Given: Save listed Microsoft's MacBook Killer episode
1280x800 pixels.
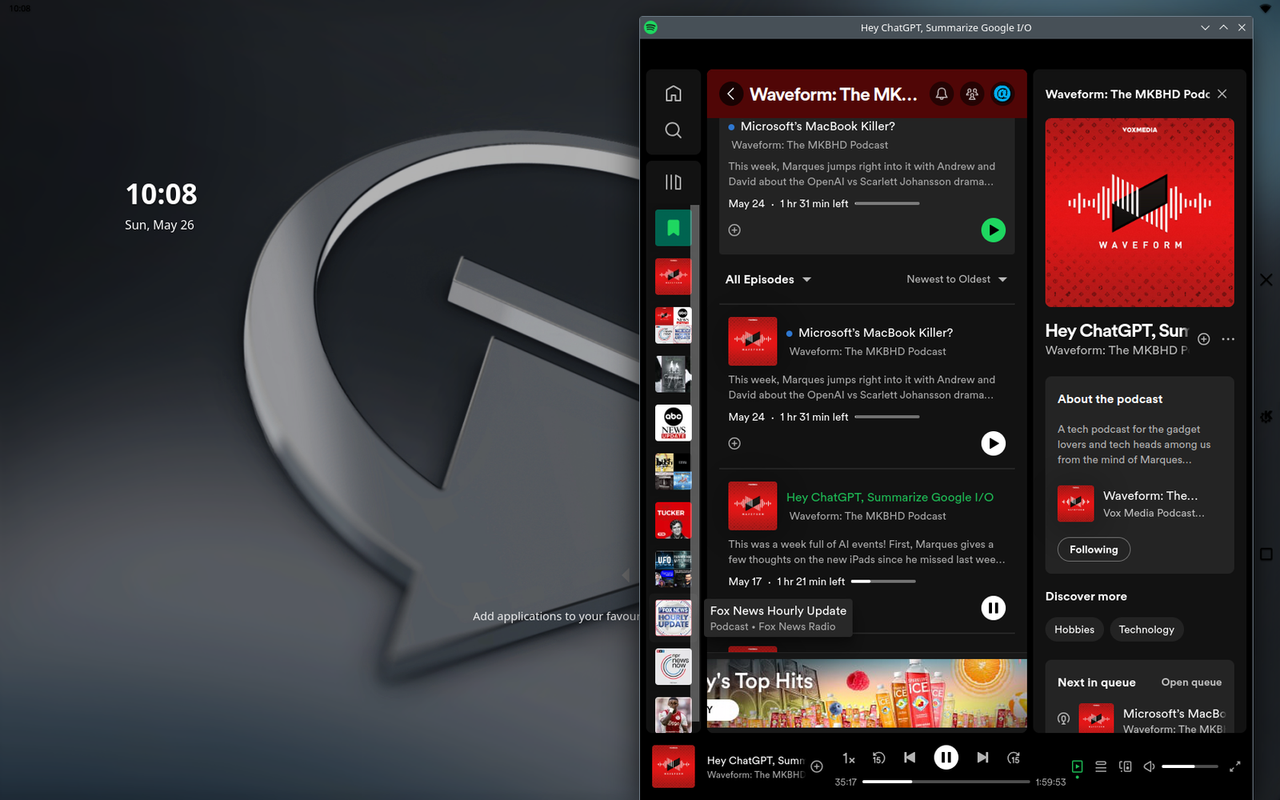Looking at the screenshot, I should 734,443.
